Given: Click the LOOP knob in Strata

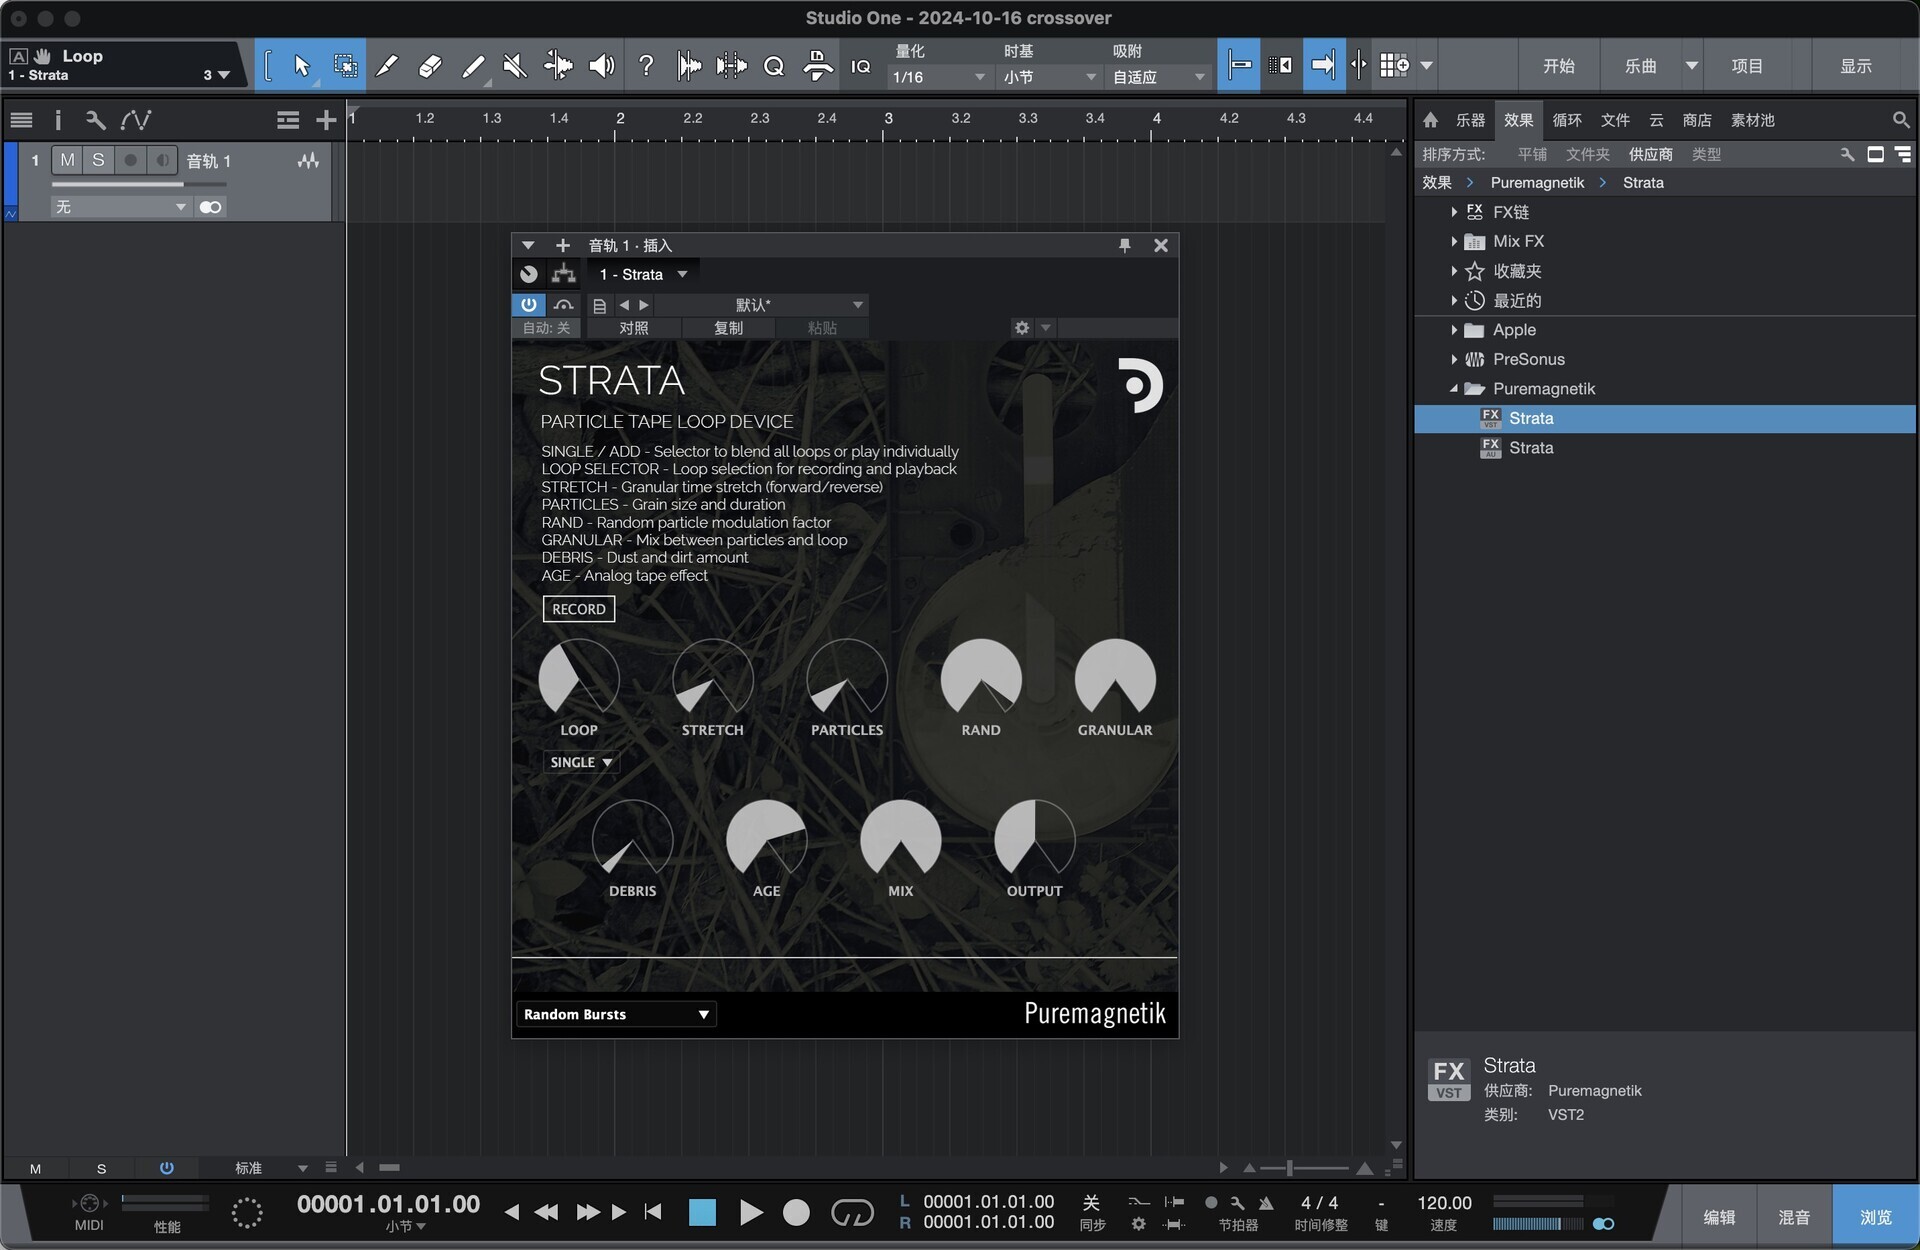Looking at the screenshot, I should pos(579,678).
